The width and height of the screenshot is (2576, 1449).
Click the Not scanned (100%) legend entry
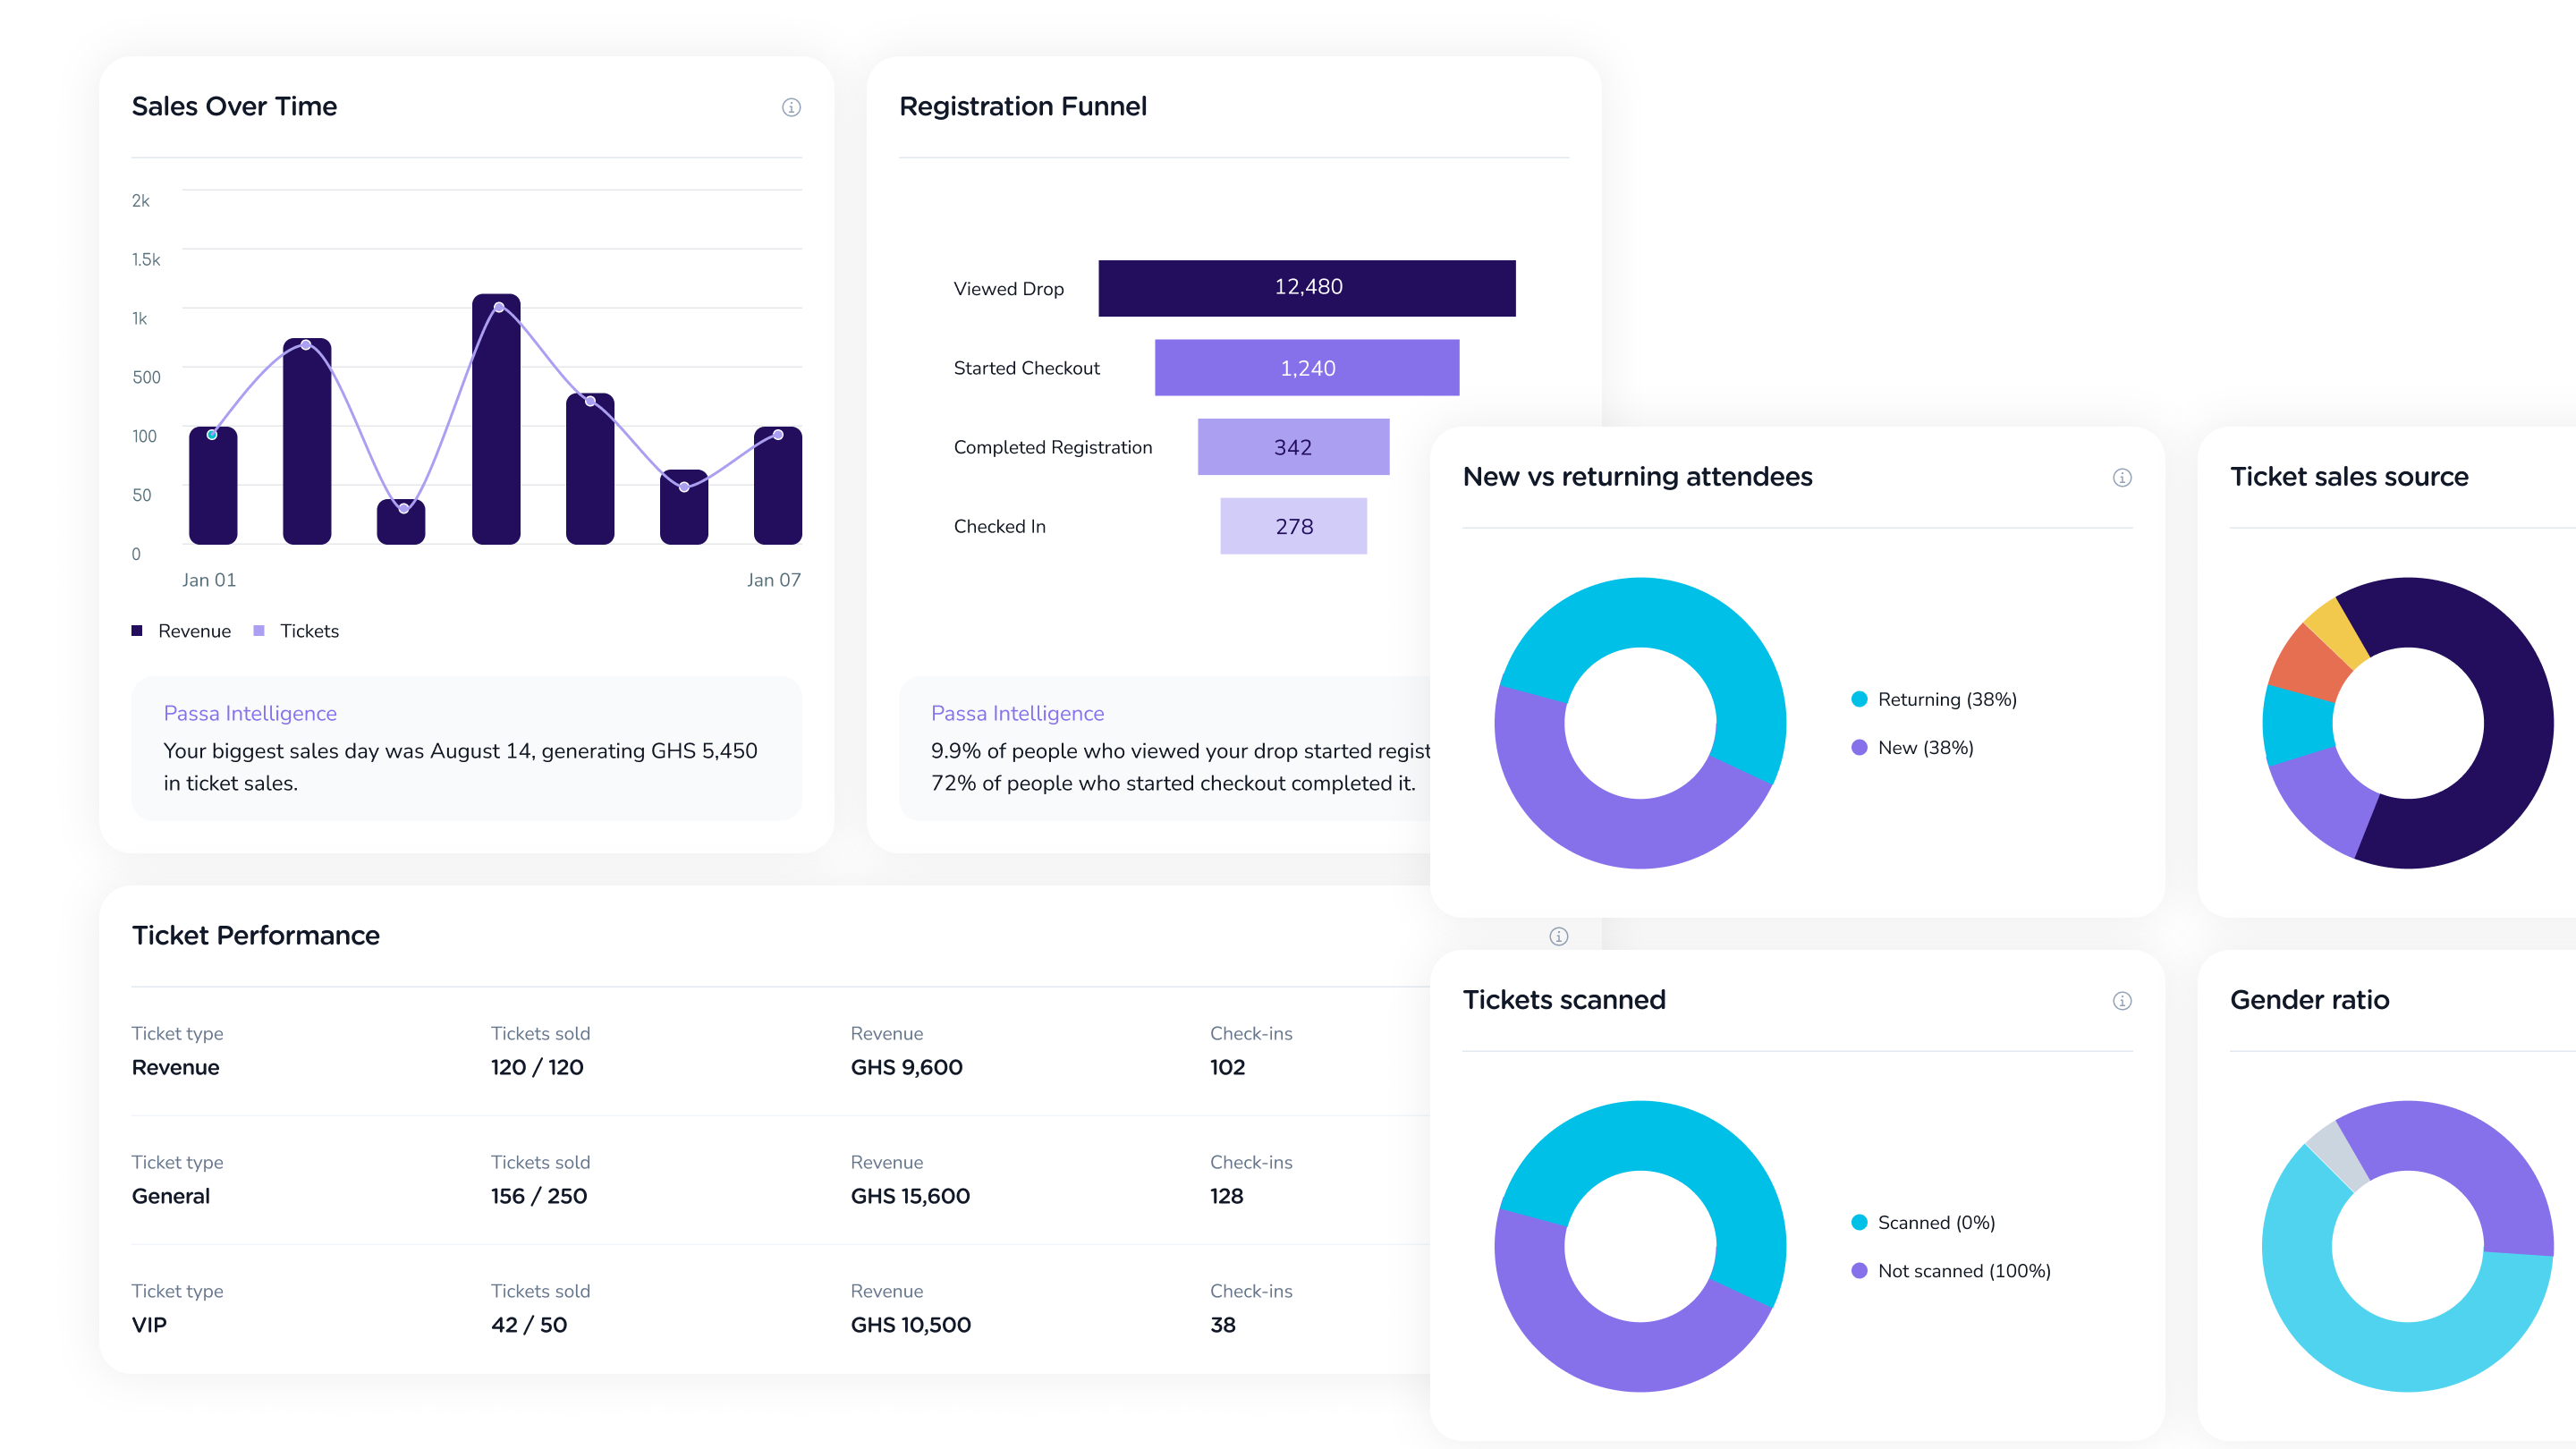tap(1951, 1270)
